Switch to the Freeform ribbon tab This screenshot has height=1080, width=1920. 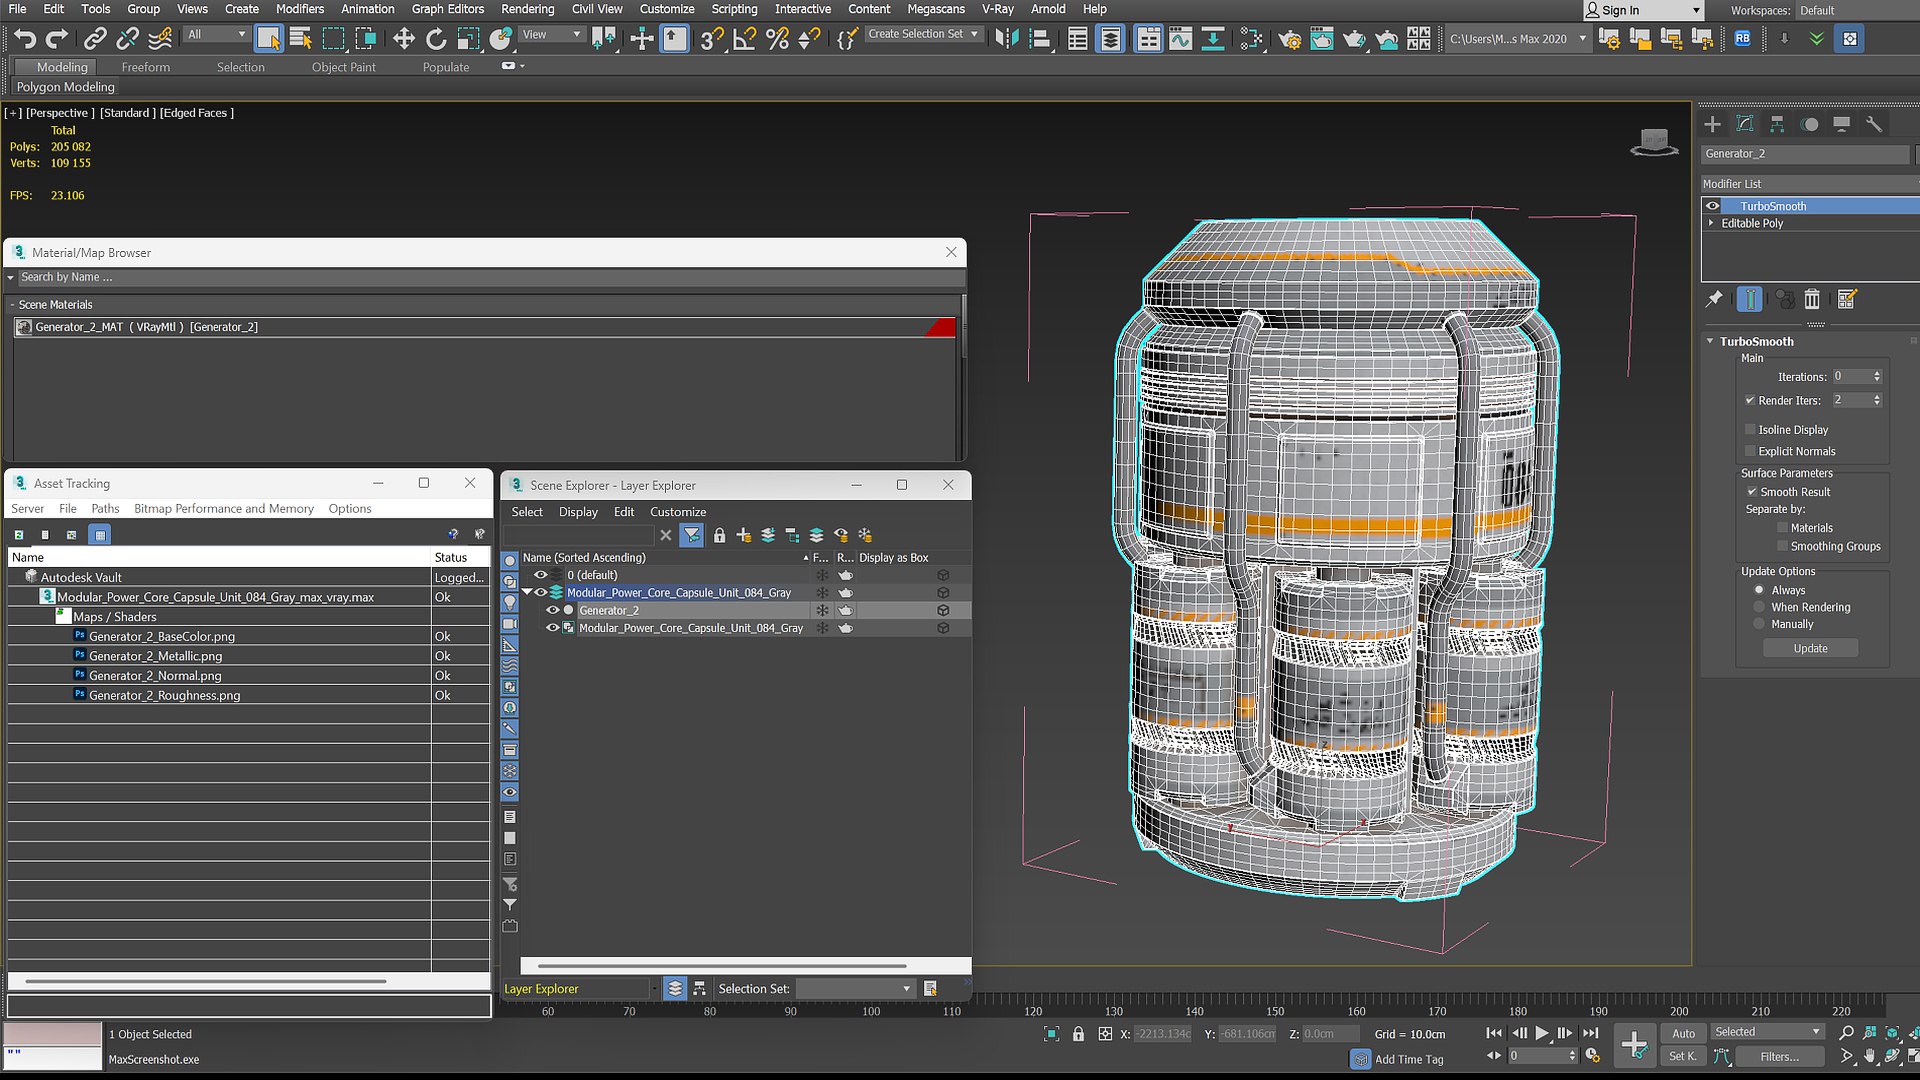click(x=146, y=67)
